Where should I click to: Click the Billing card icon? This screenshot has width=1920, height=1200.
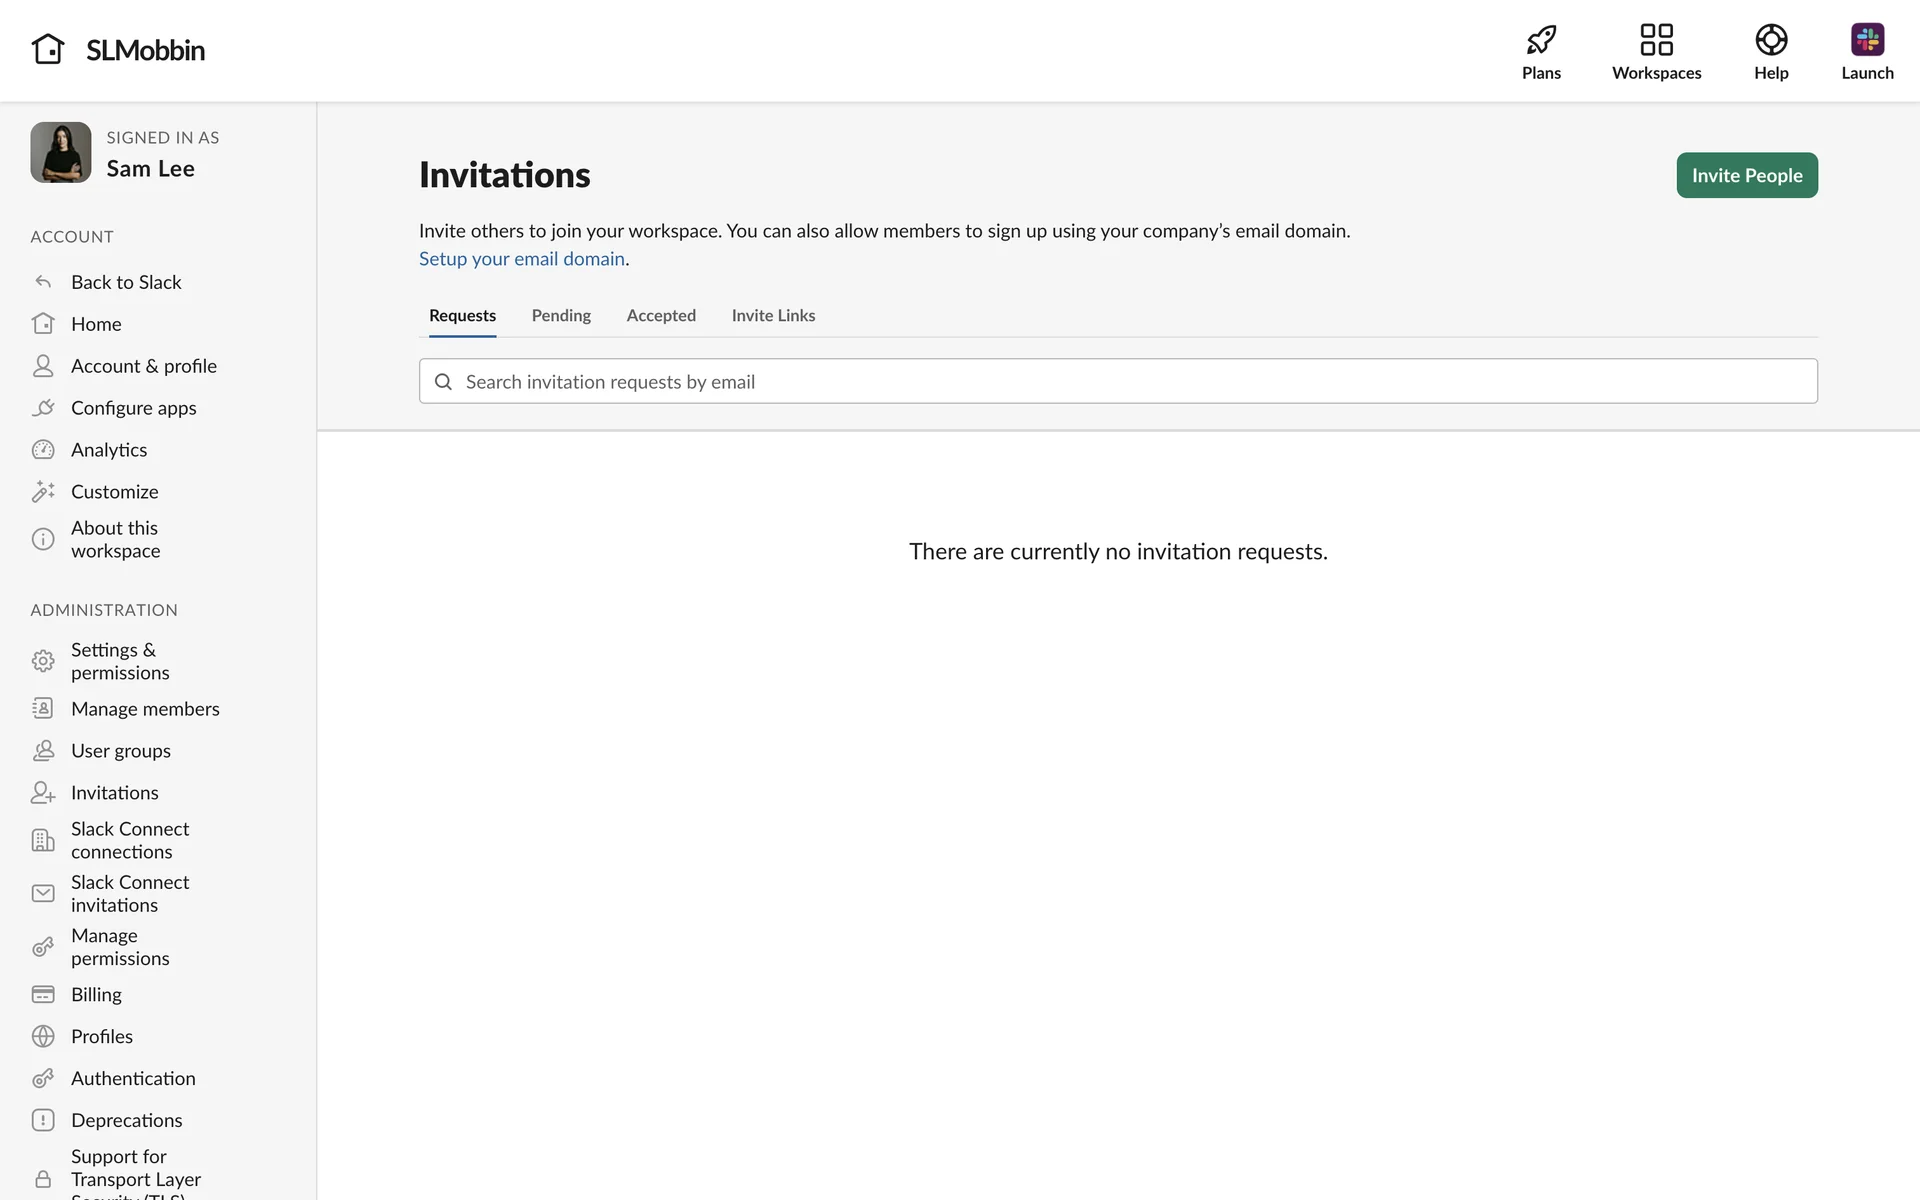point(43,995)
